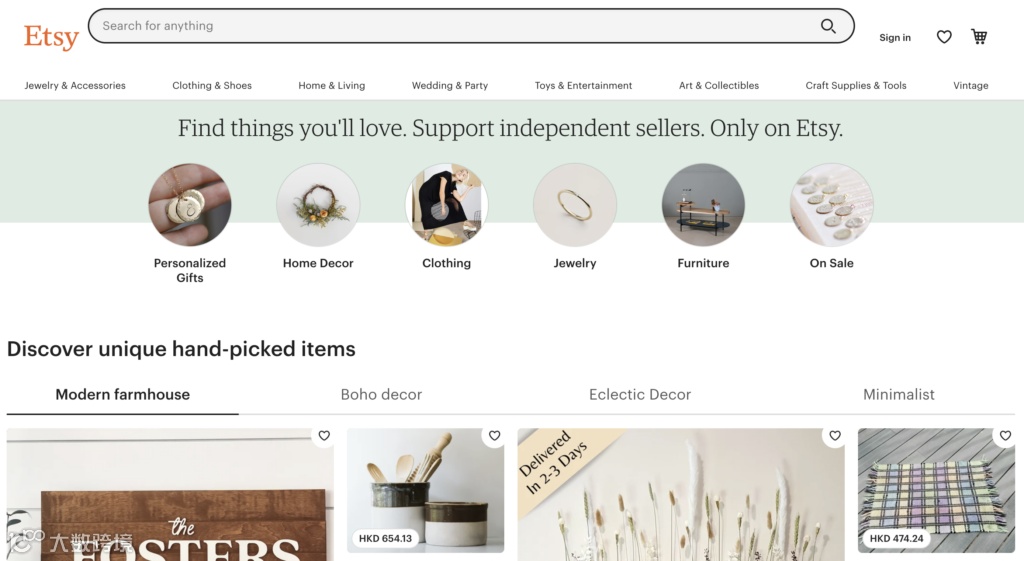Favorite the Fosters wooden sign item
Image resolution: width=1024 pixels, height=561 pixels.
324,436
